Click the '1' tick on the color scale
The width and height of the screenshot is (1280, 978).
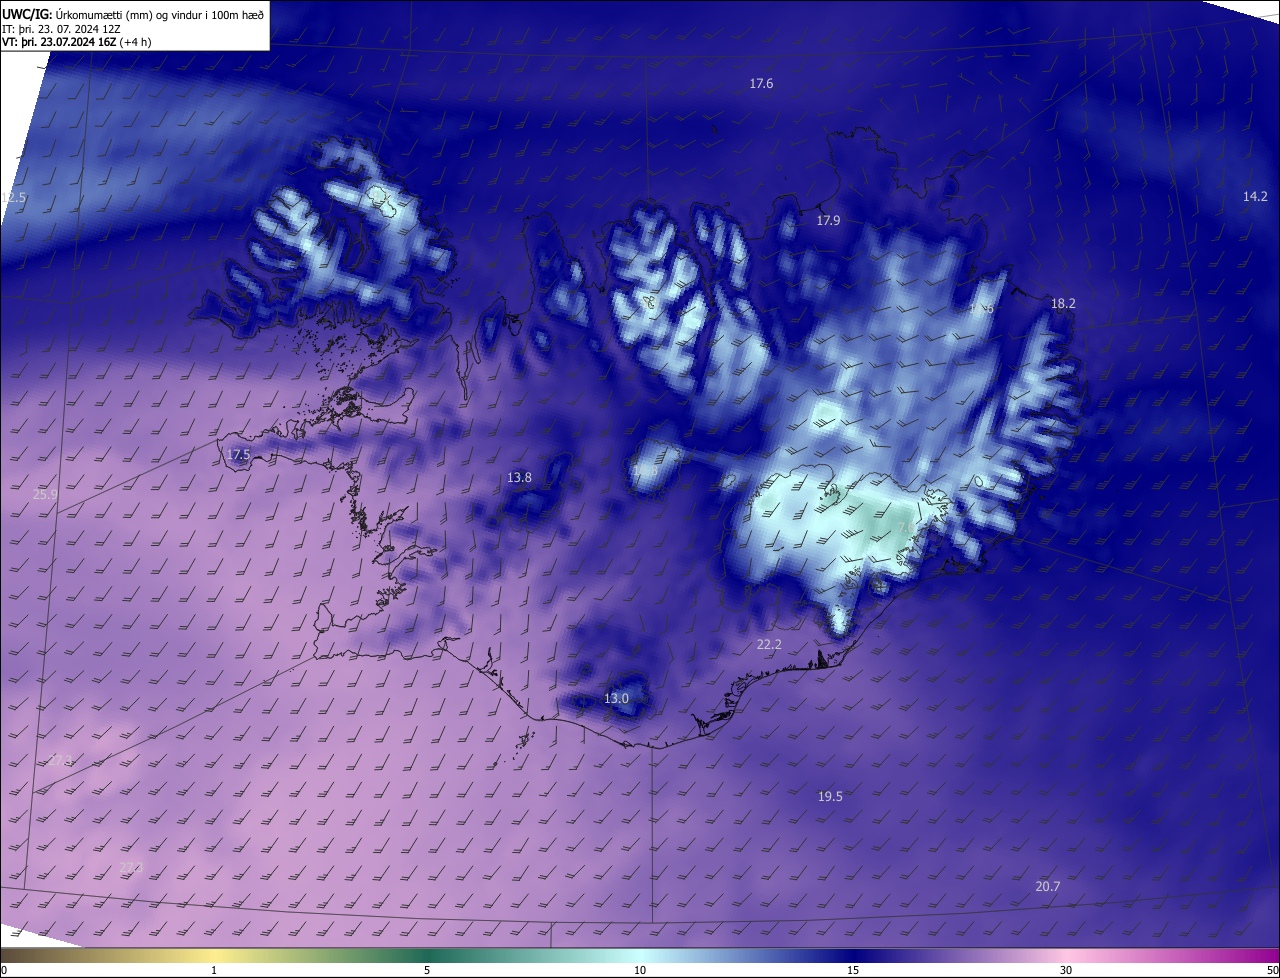click(x=214, y=970)
